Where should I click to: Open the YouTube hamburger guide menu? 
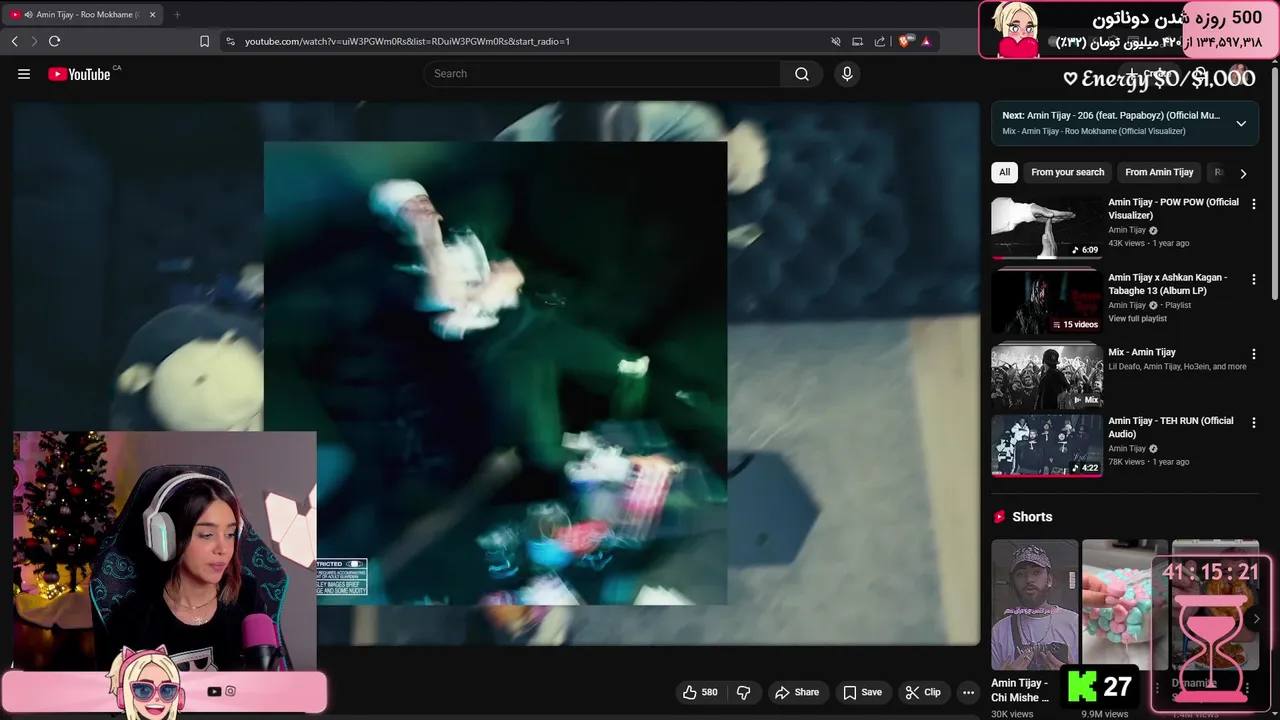pyautogui.click(x=24, y=74)
